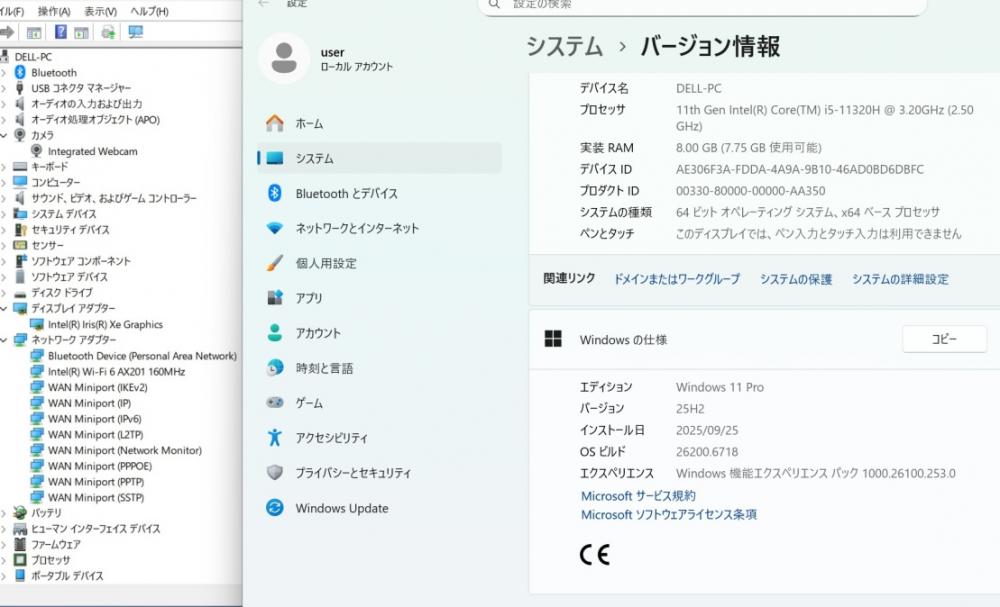Select Intel(R) Iris(R) Xe Graphics device
This screenshot has height=607, width=1000.
click(x=104, y=324)
